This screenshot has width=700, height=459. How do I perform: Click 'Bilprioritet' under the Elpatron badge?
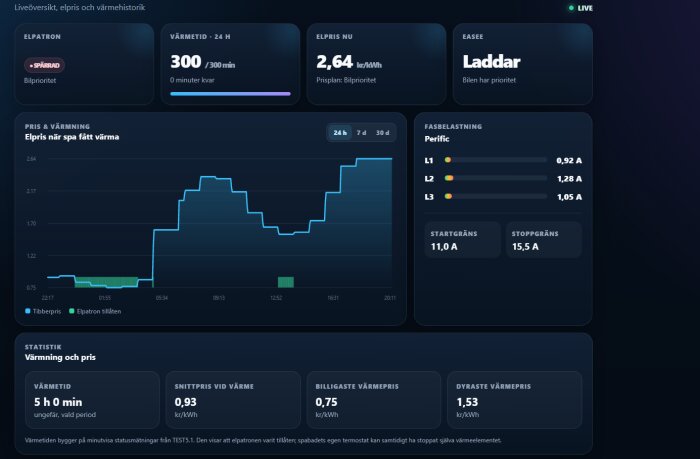tap(40, 80)
